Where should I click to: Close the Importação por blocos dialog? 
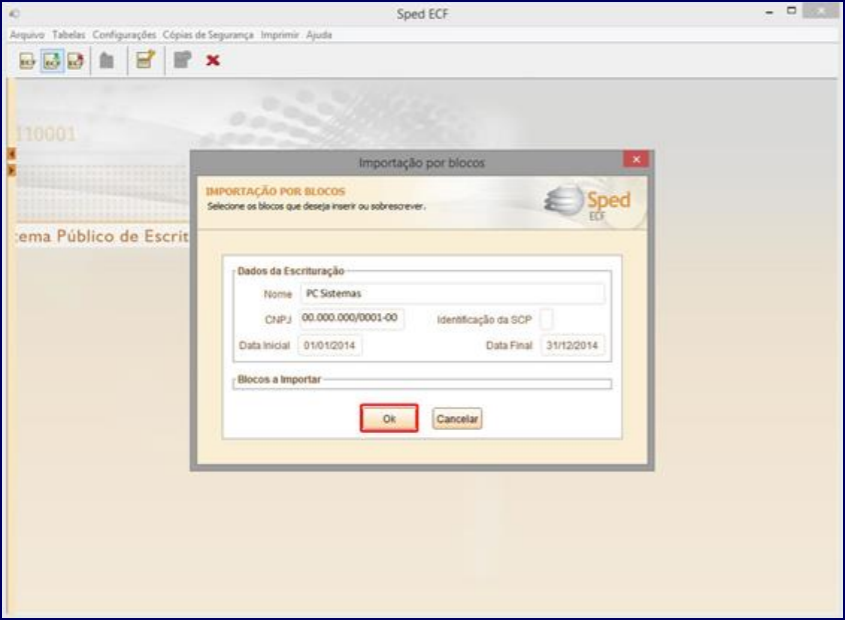(636, 160)
